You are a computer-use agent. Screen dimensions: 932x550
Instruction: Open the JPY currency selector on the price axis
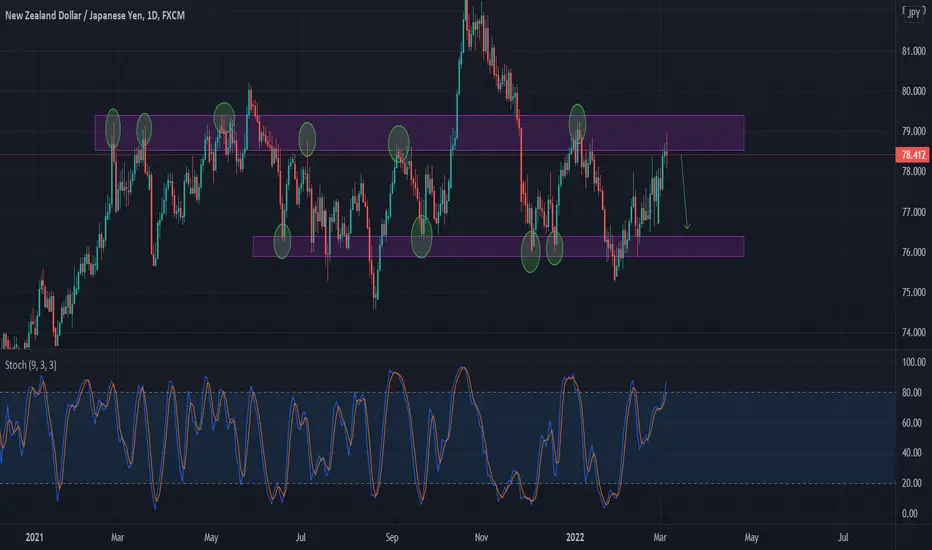(x=914, y=14)
